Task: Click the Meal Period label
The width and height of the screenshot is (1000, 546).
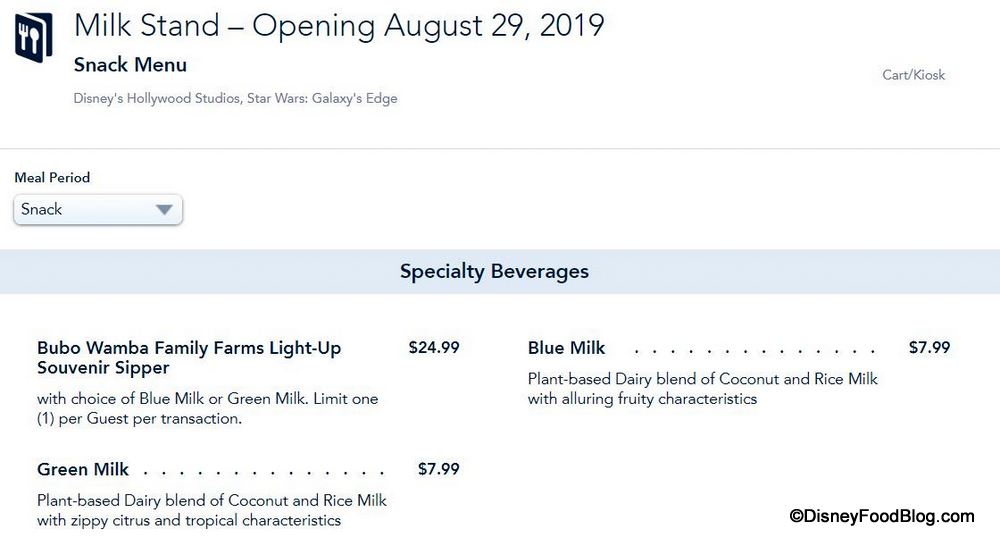Action: point(52,178)
